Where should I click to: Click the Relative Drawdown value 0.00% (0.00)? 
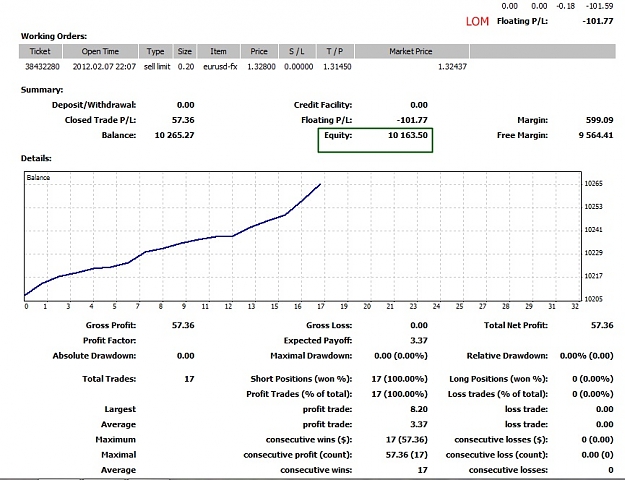(586, 356)
